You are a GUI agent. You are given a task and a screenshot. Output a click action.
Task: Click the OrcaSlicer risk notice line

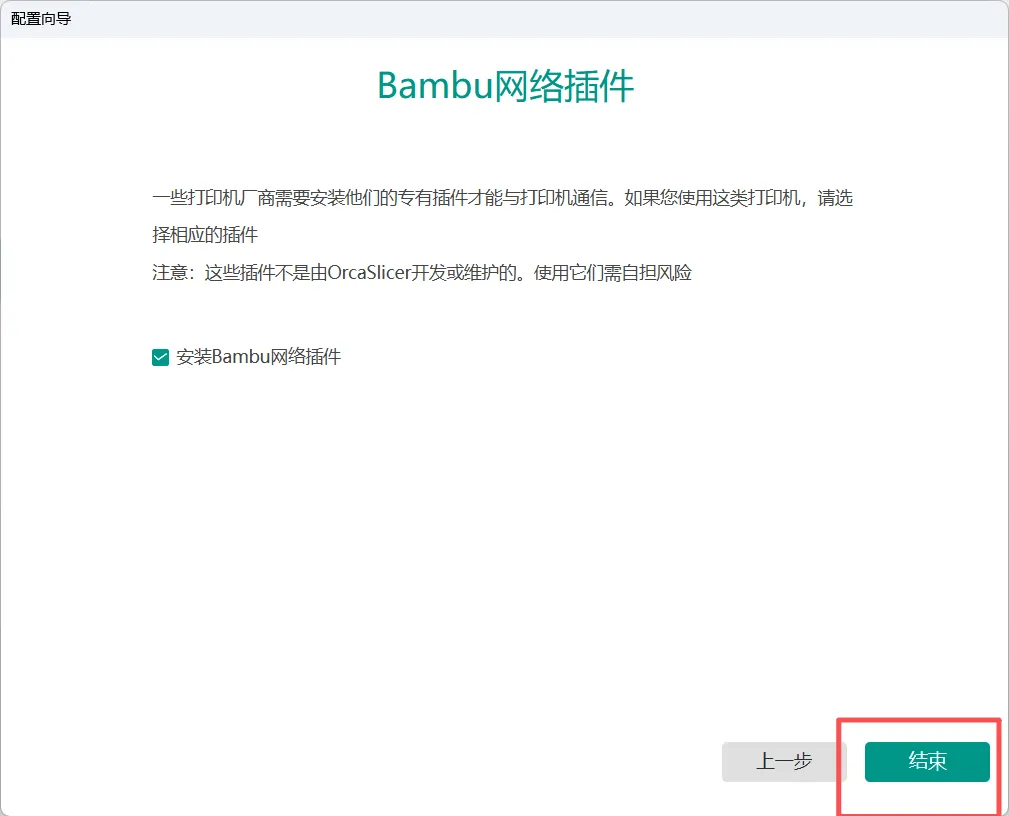[x=422, y=273]
